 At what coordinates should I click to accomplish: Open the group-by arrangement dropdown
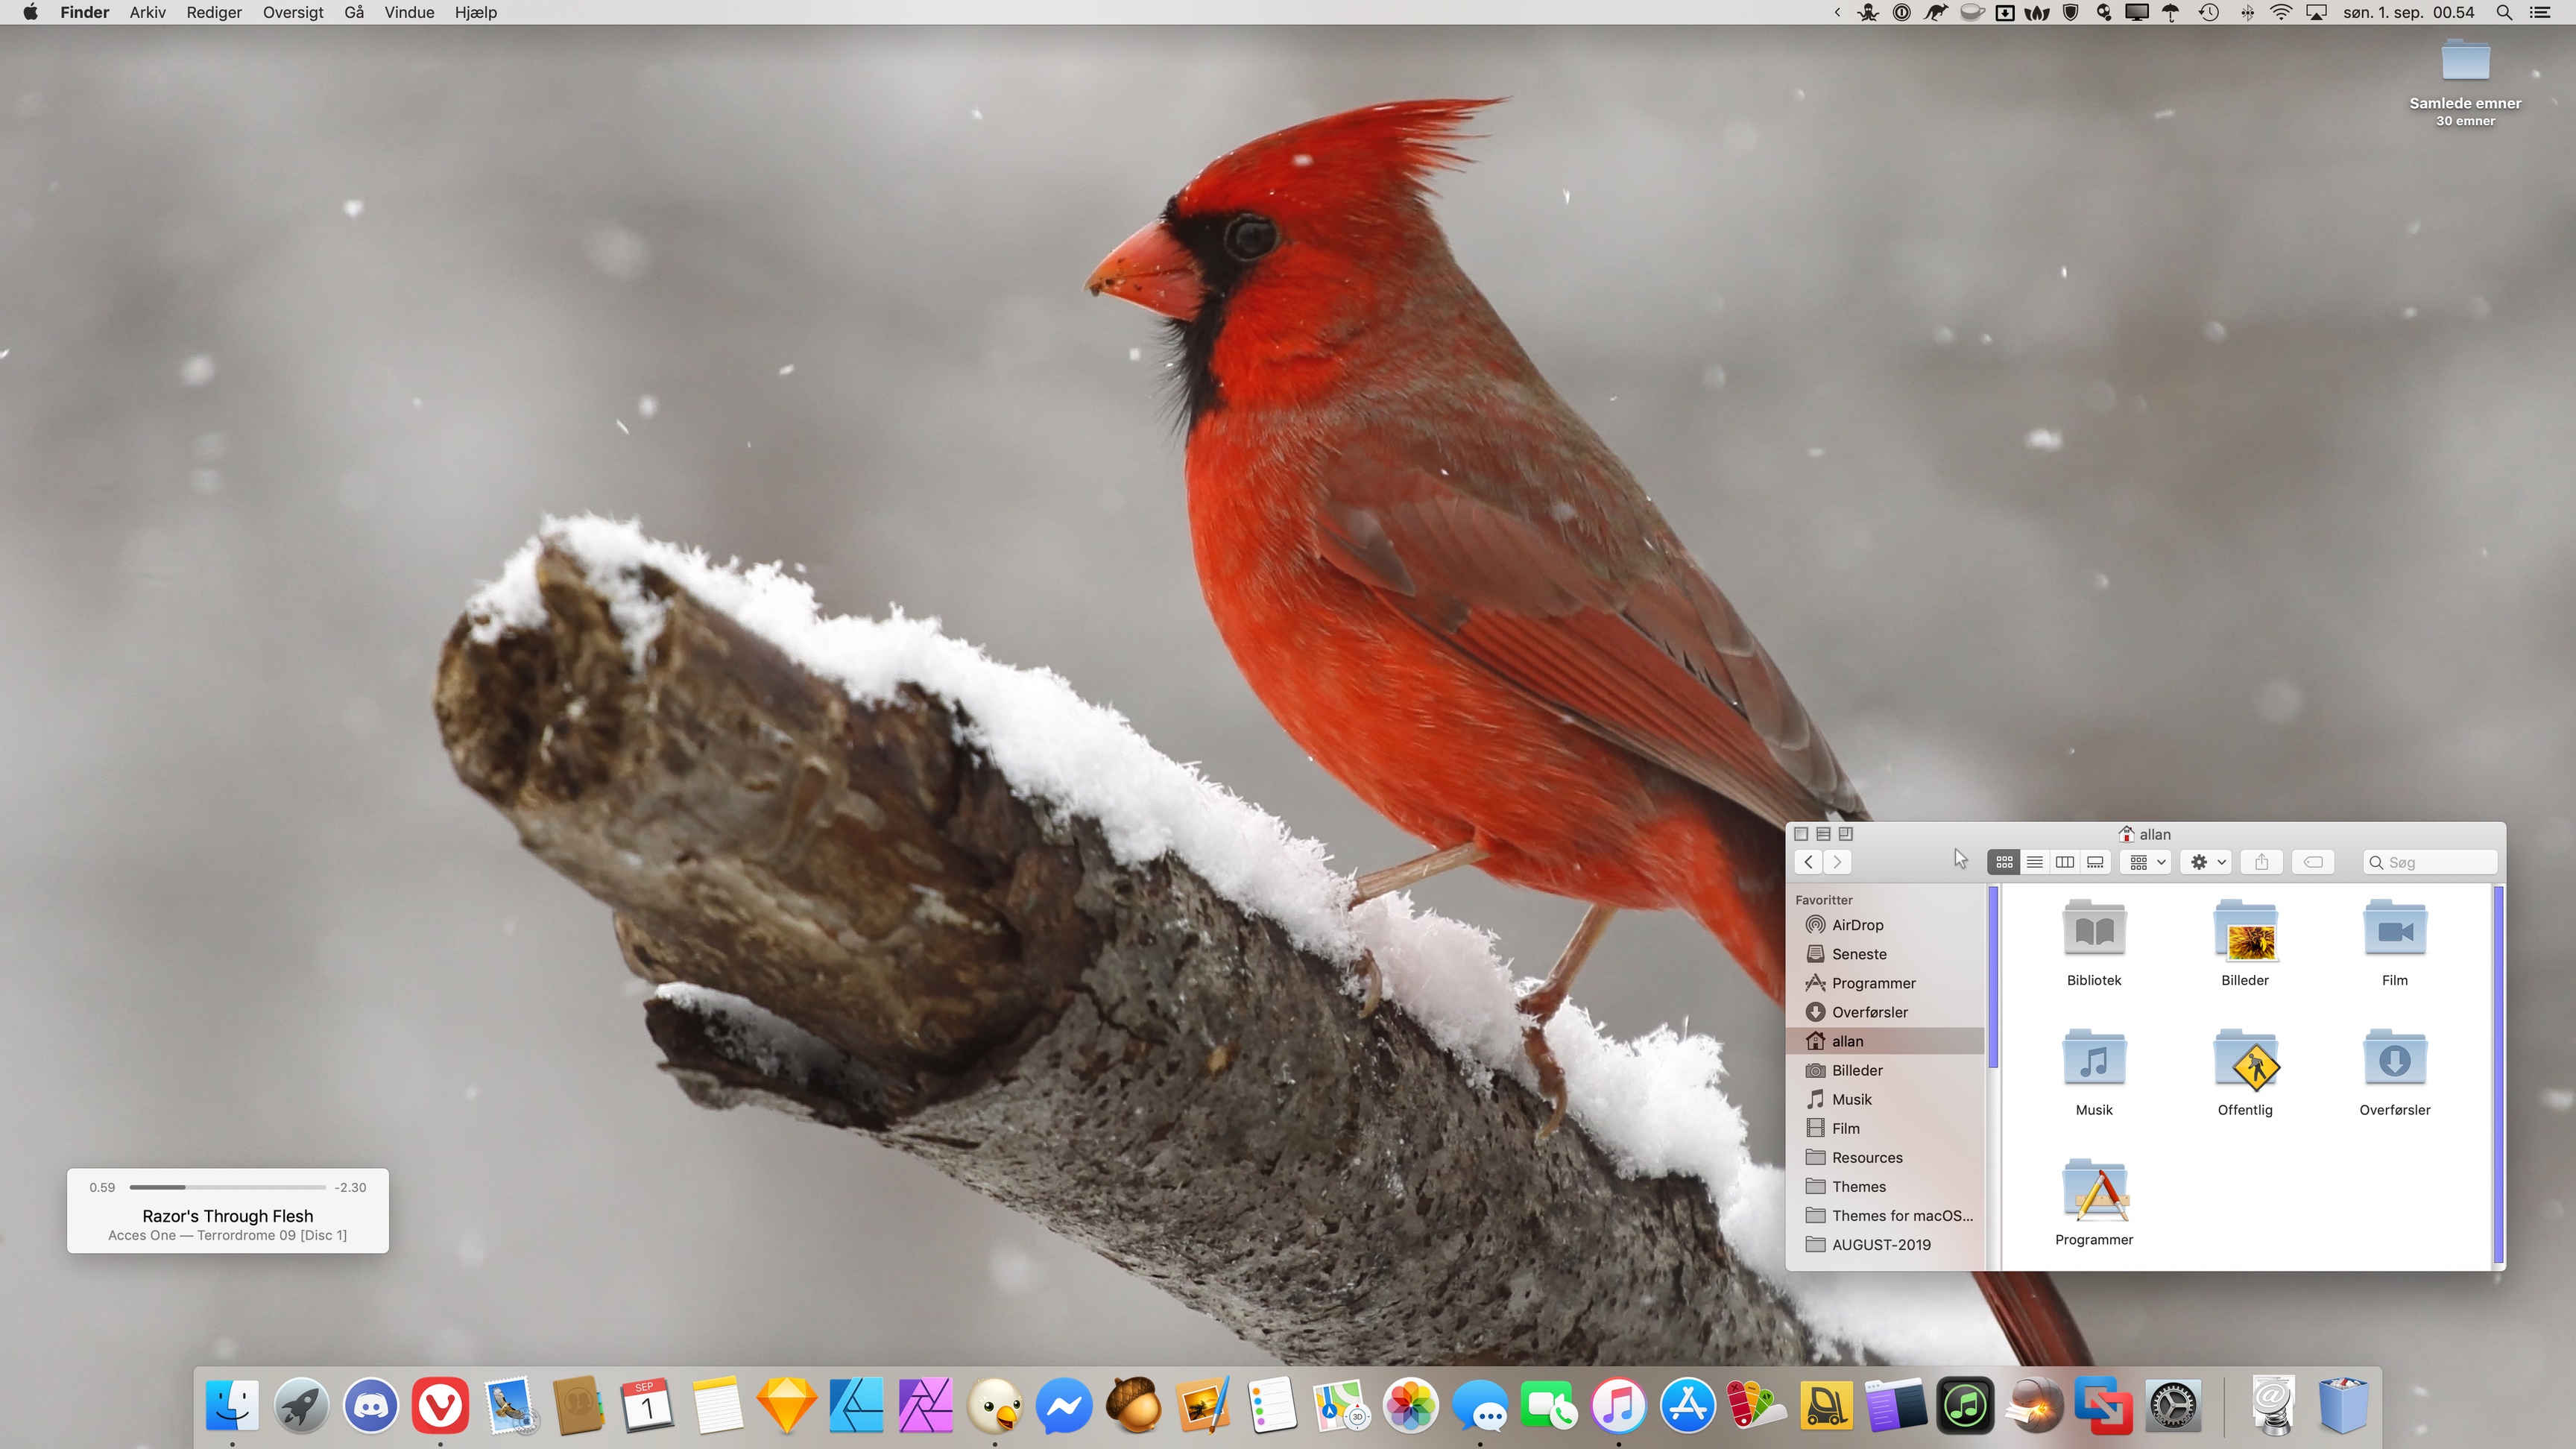click(x=2146, y=862)
